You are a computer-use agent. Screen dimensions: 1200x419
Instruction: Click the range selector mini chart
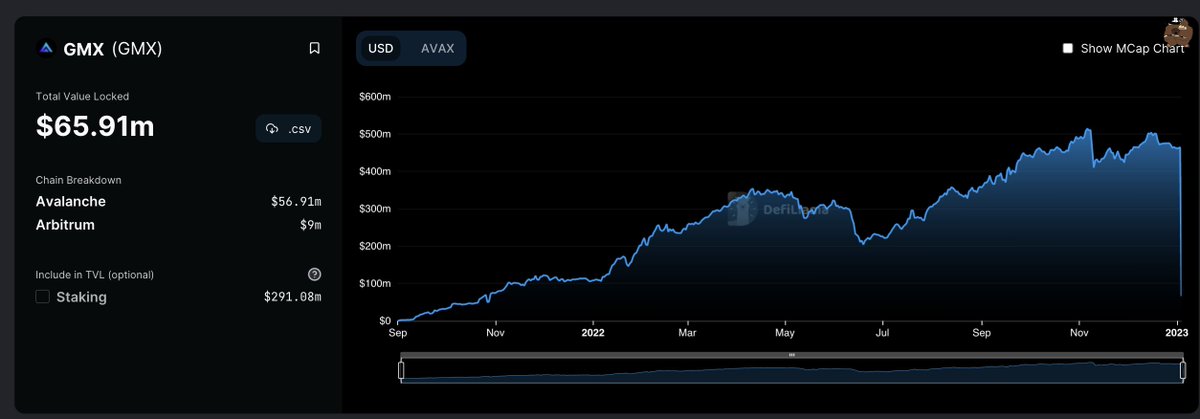click(x=791, y=371)
